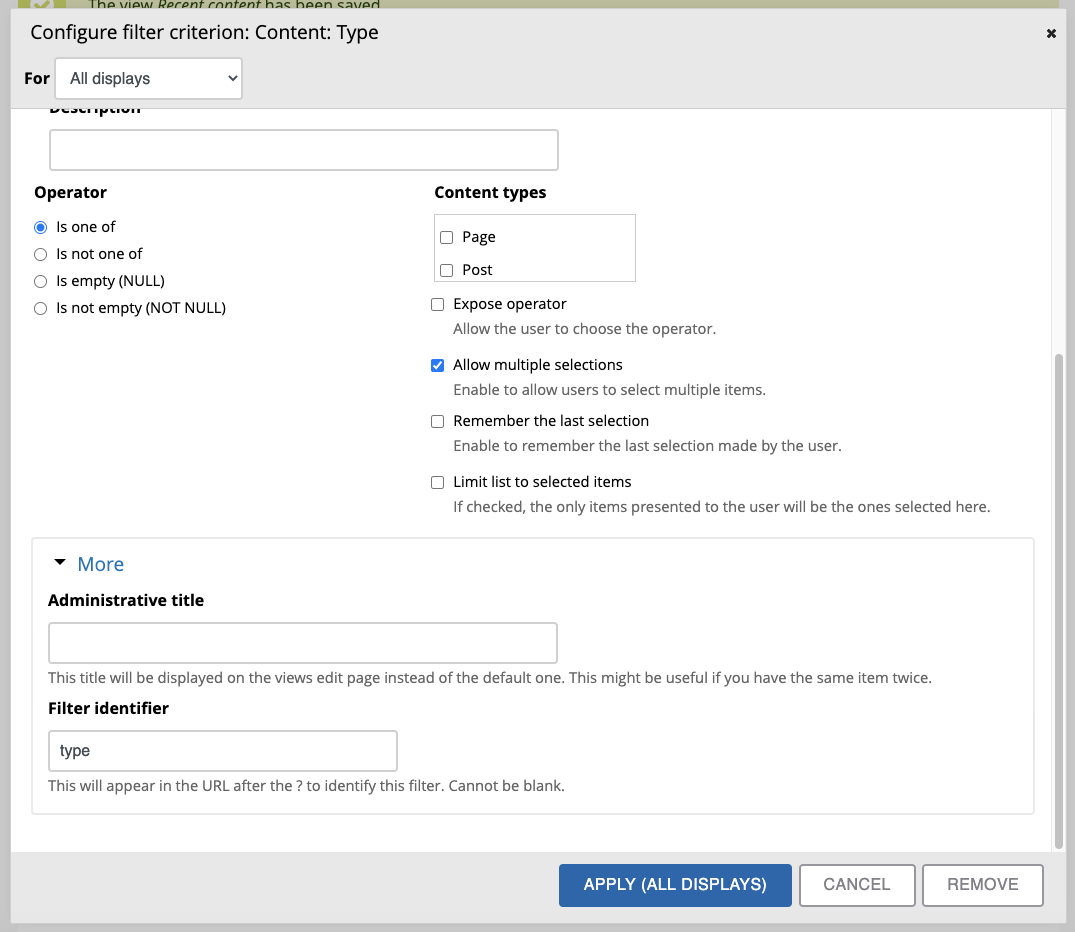Click the More section triangle arrow
1075x932 pixels.
pyautogui.click(x=60, y=562)
